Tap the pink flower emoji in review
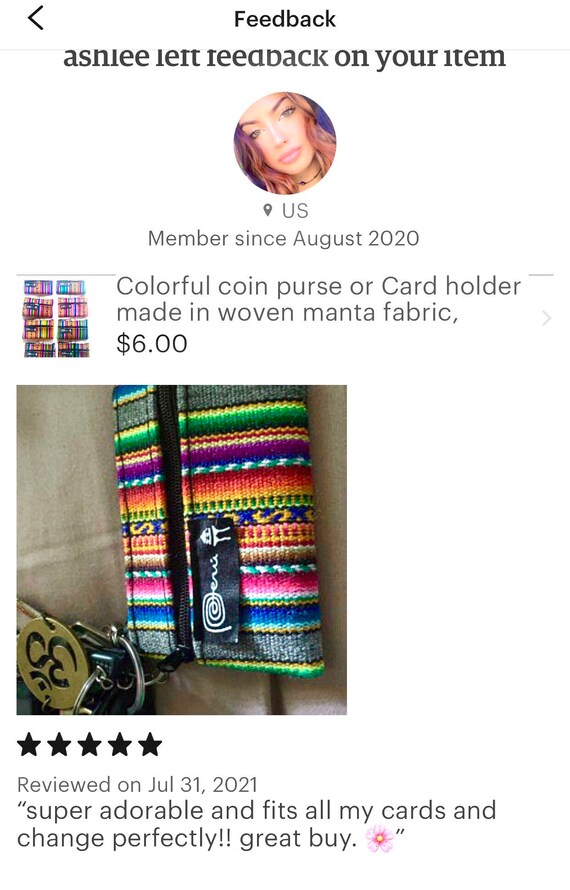Viewport: 570px width, 890px height. click(x=380, y=839)
